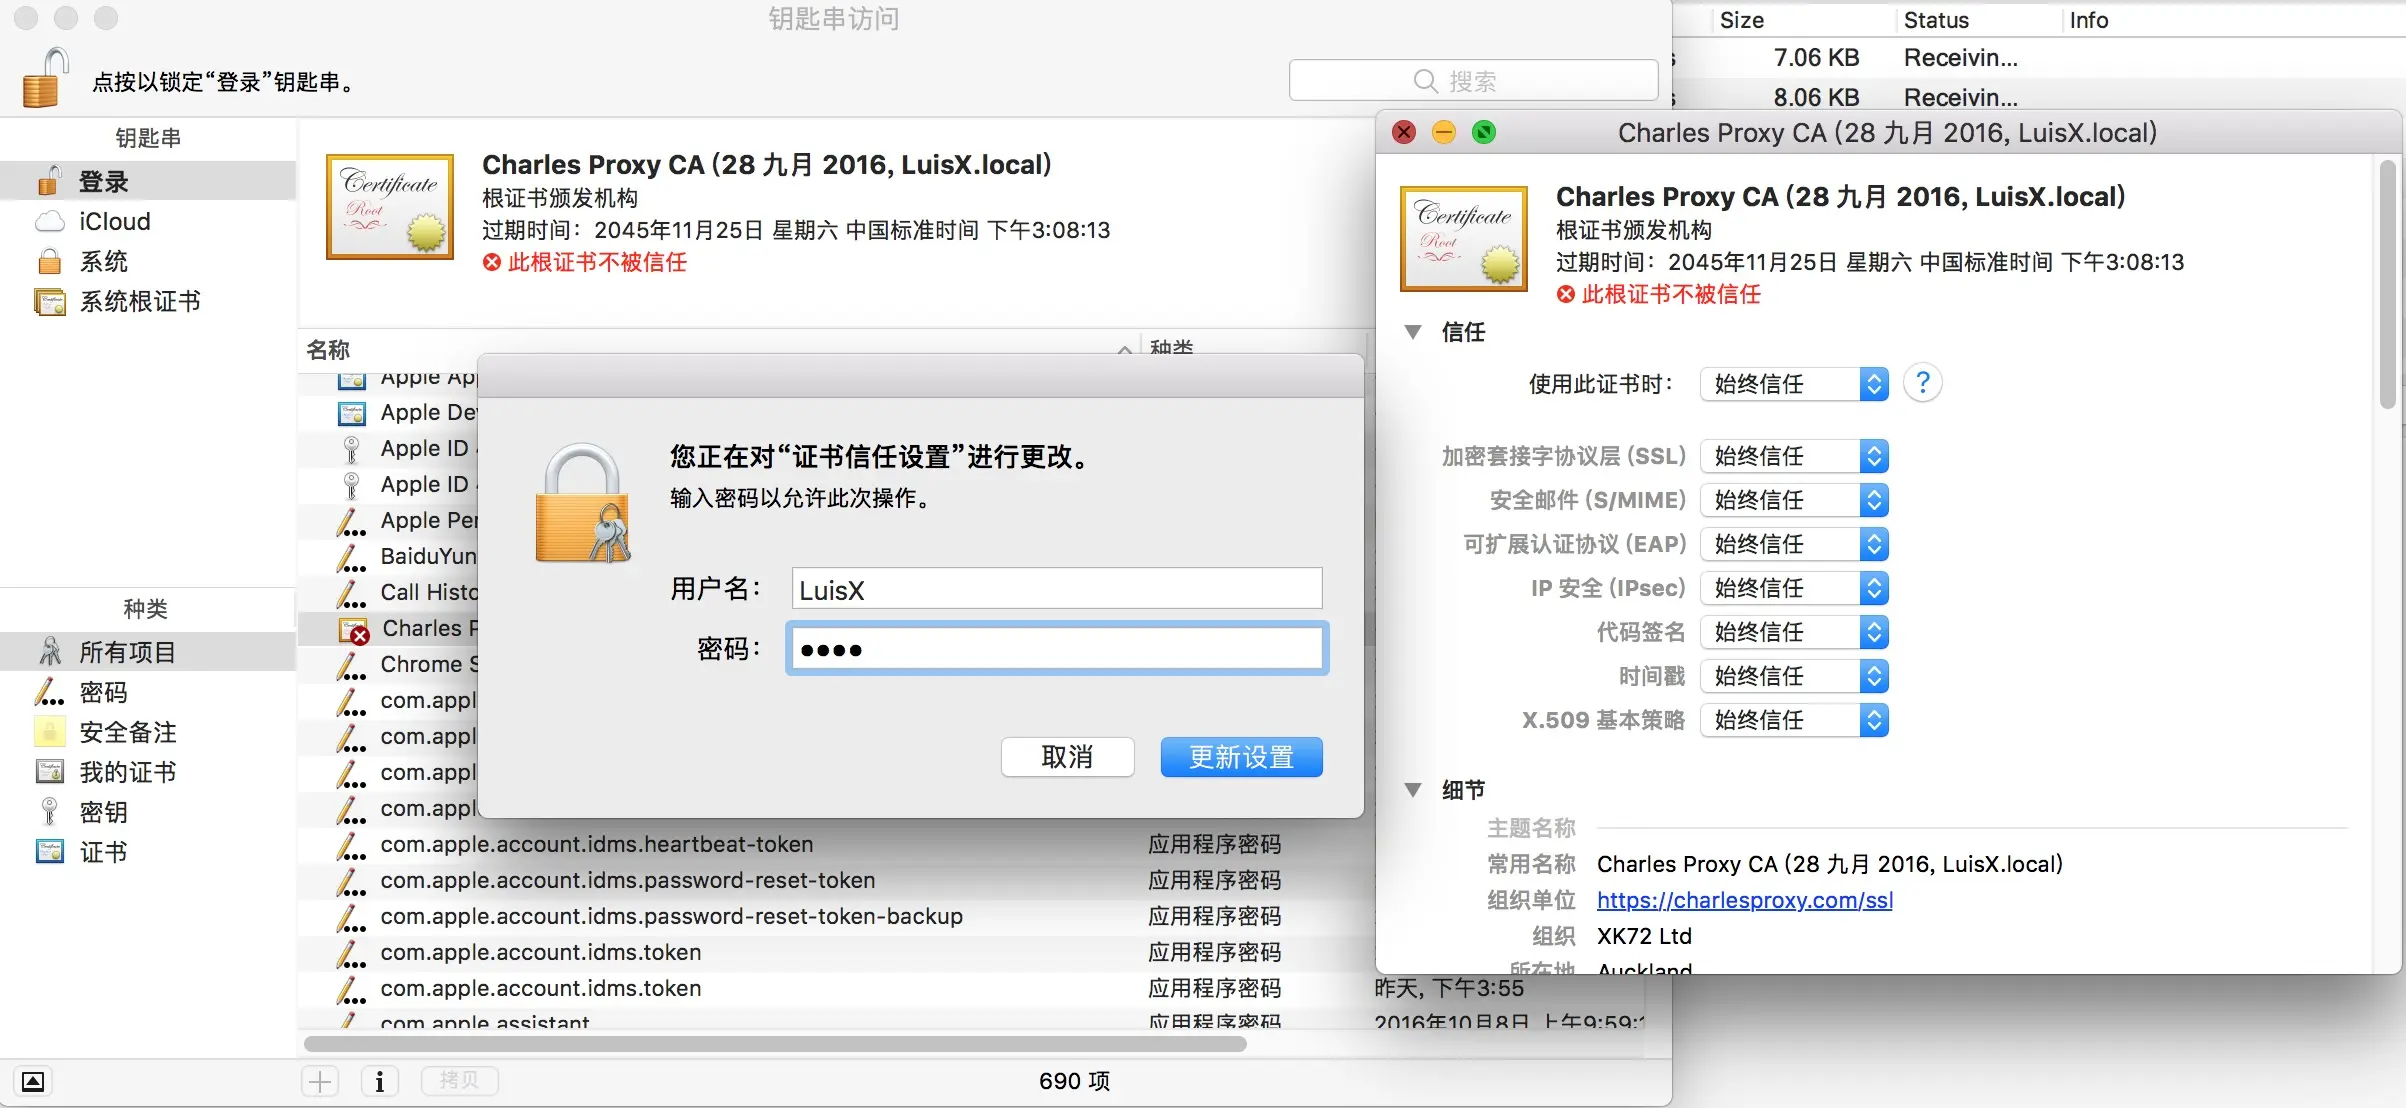
Task: Select the 系统根证书 keychain
Action: 139,302
